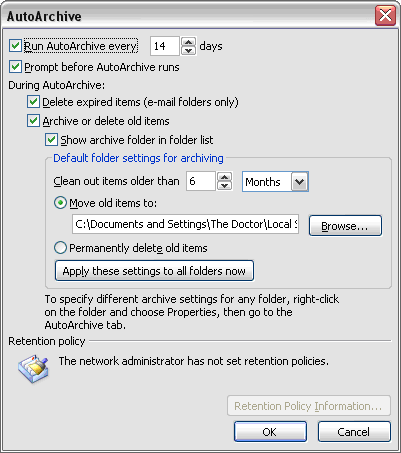This screenshot has height=453, width=401.
Task: Toggle Run AutoArchive every checkbox
Action: click(15, 46)
